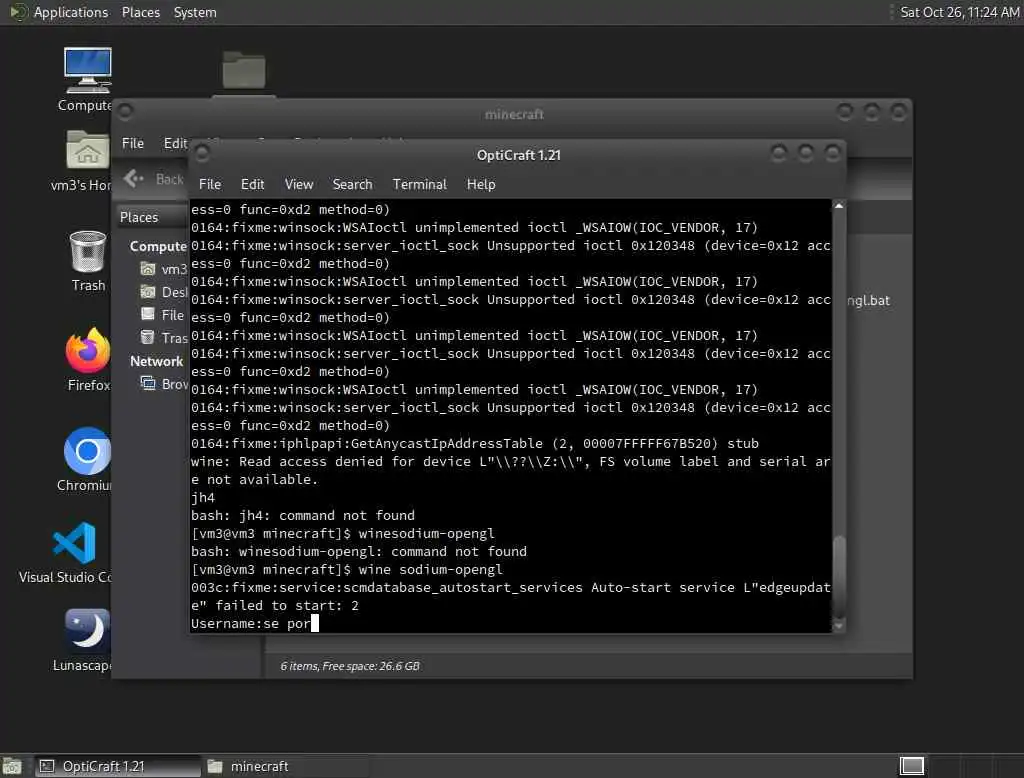Open vm3's Home folder icon

tap(88, 150)
